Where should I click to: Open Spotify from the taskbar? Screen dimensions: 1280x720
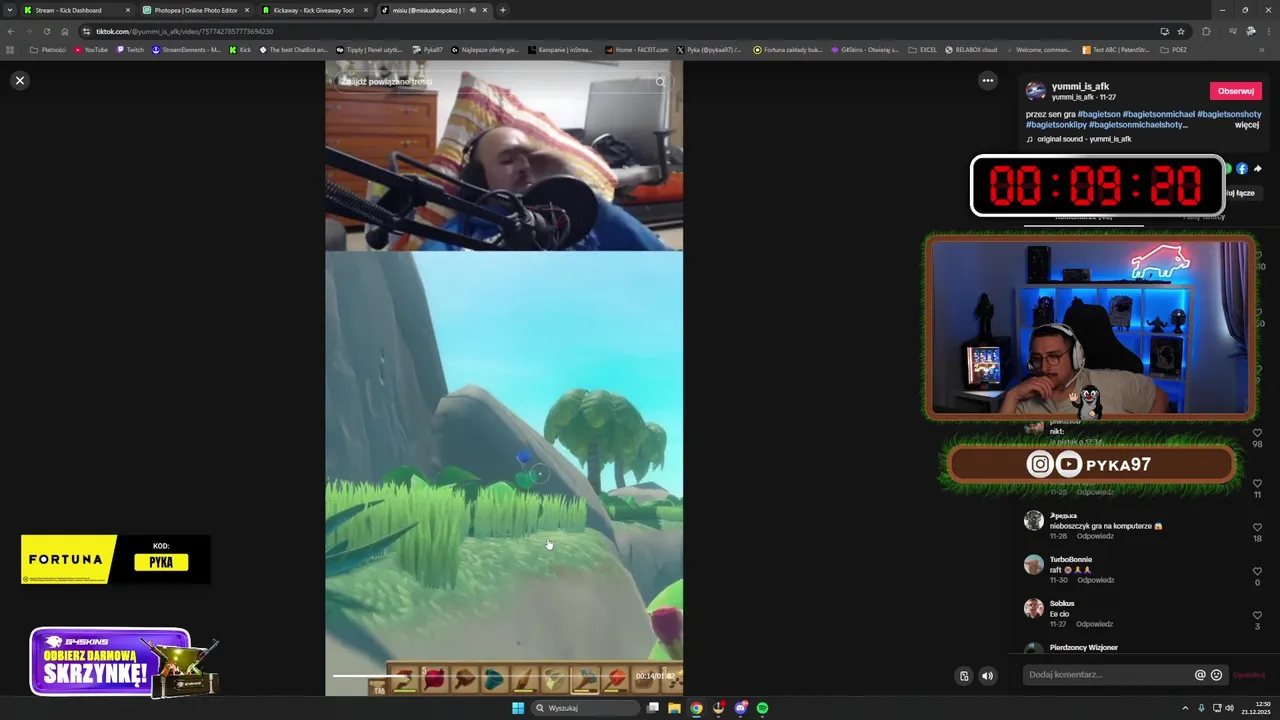tap(762, 708)
